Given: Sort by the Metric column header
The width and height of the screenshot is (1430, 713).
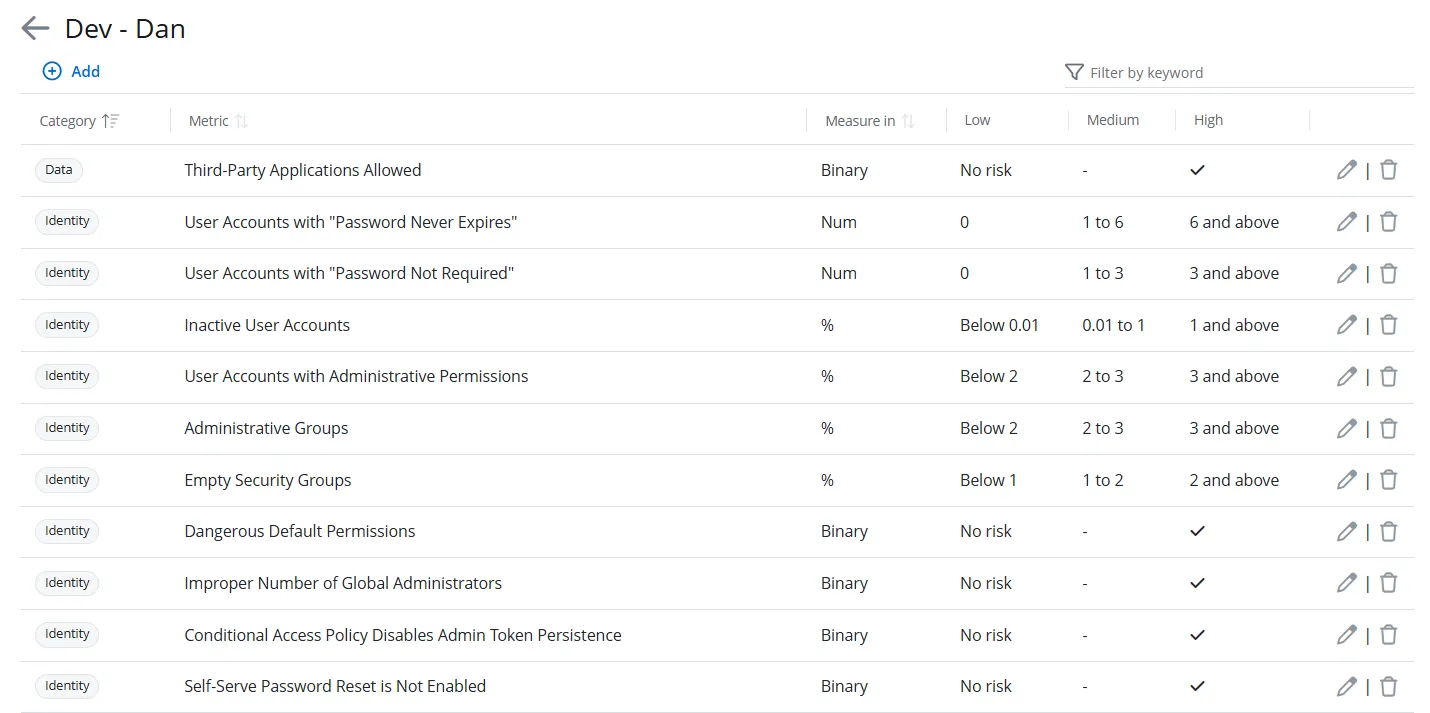Looking at the screenshot, I should tap(218, 121).
